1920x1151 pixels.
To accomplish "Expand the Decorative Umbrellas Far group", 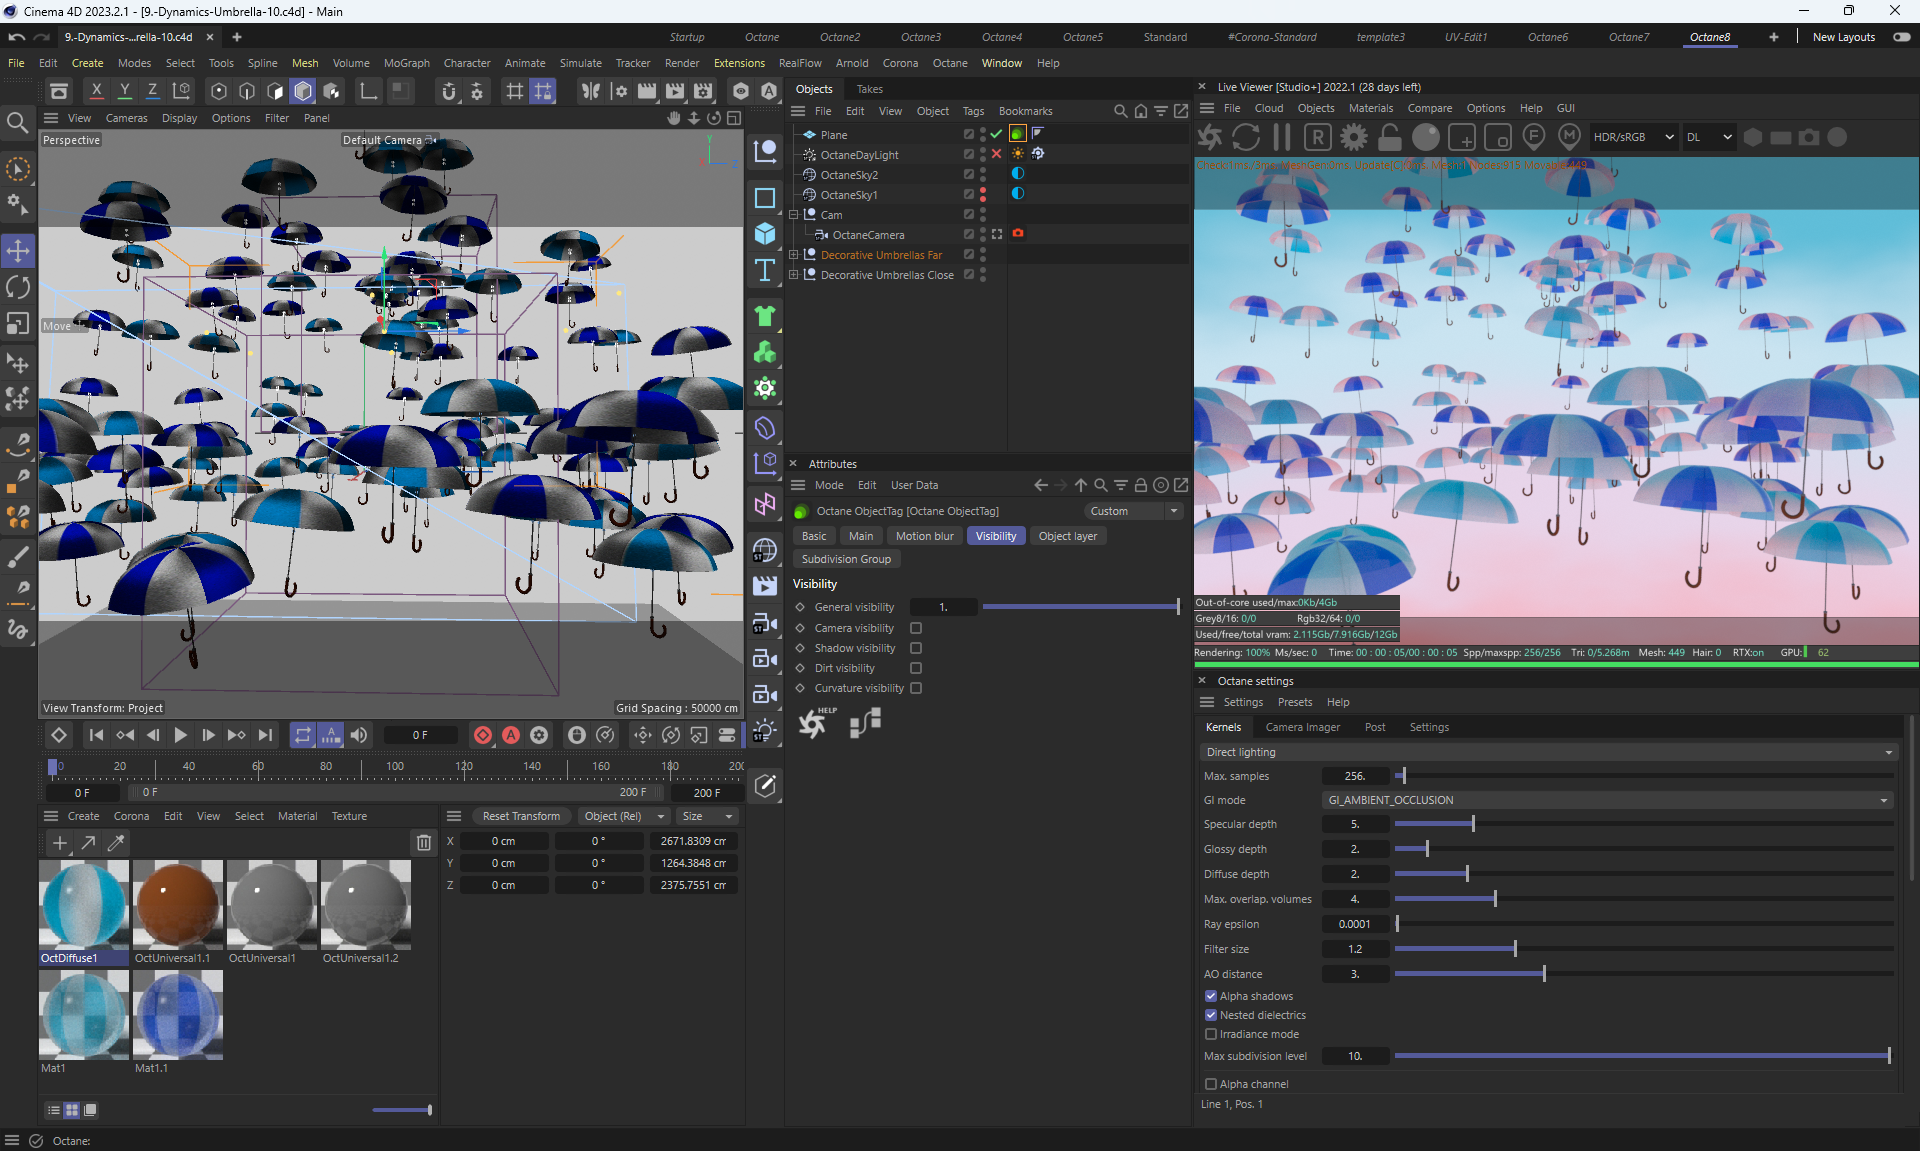I will [x=794, y=255].
